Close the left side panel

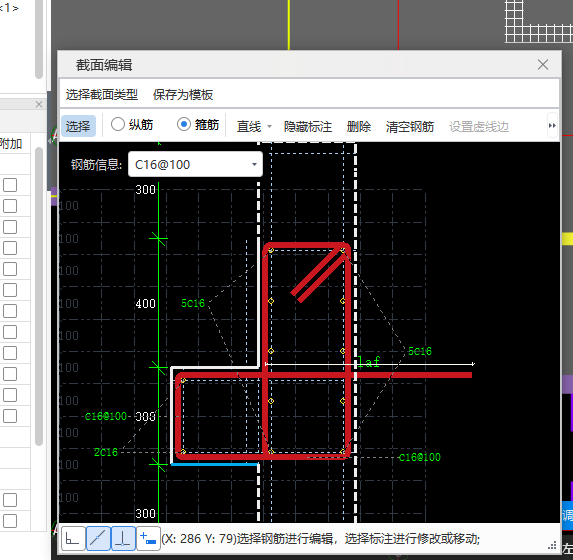click(x=39, y=104)
